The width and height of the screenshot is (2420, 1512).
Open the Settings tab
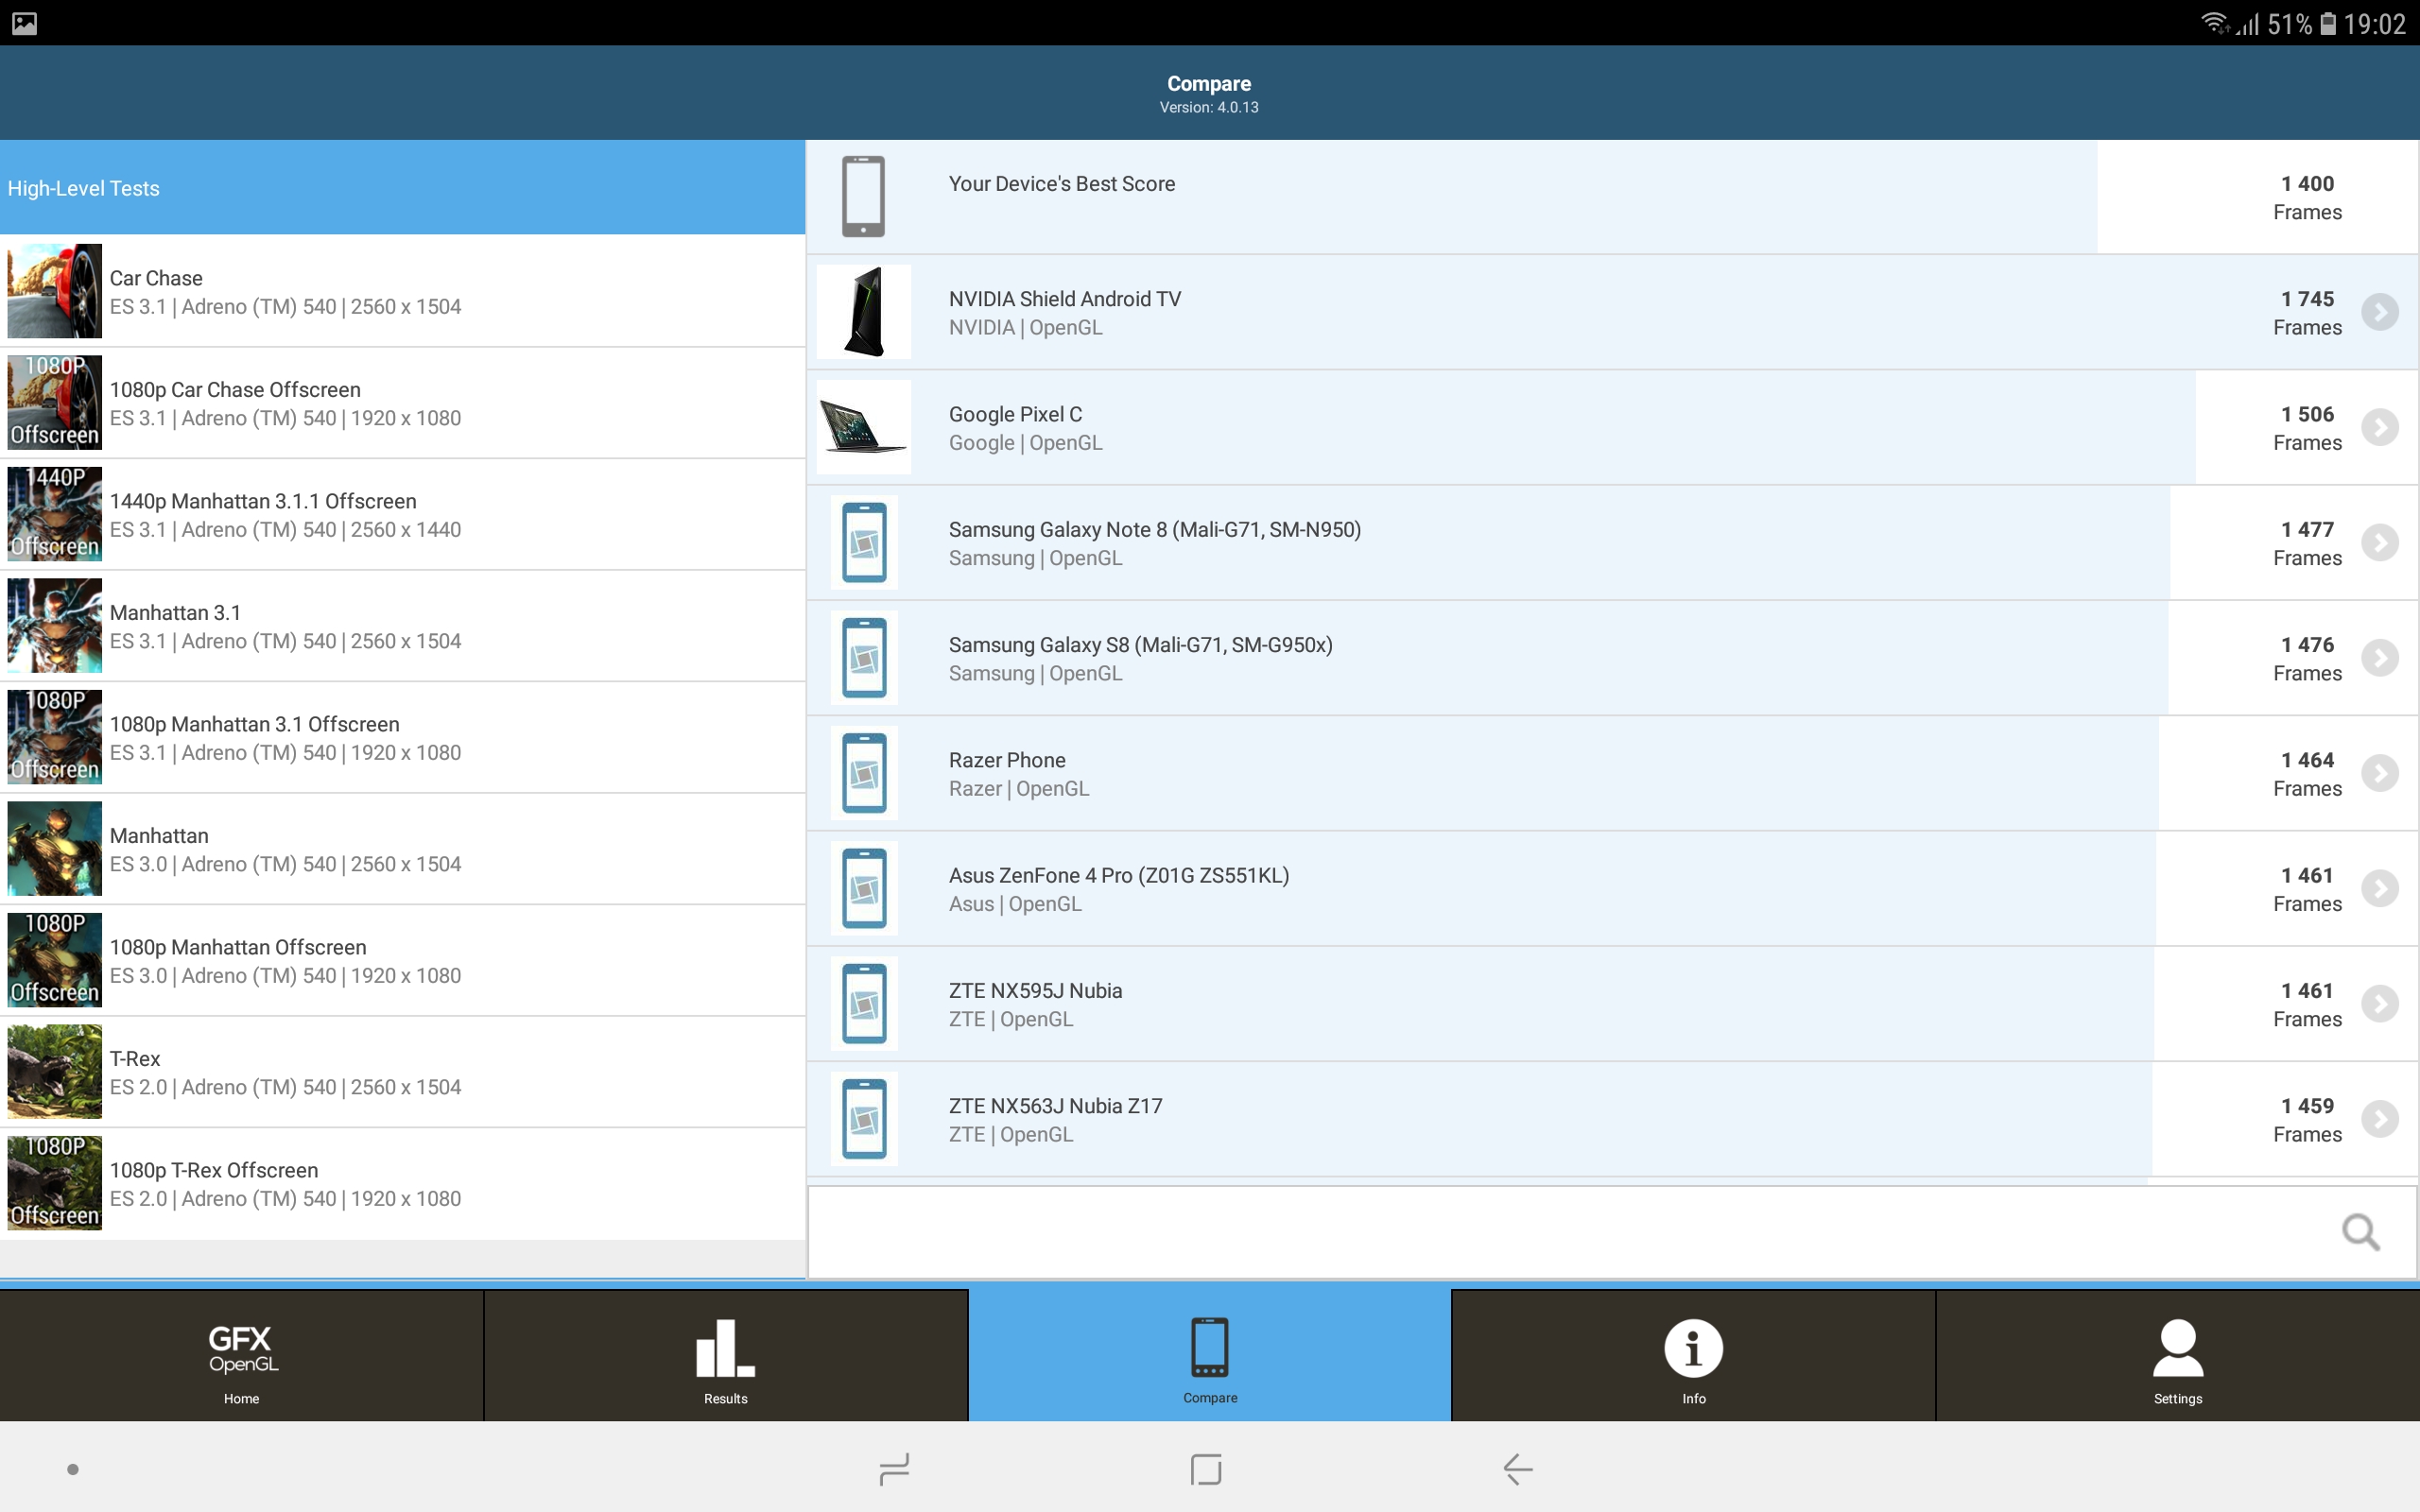coord(2177,1355)
